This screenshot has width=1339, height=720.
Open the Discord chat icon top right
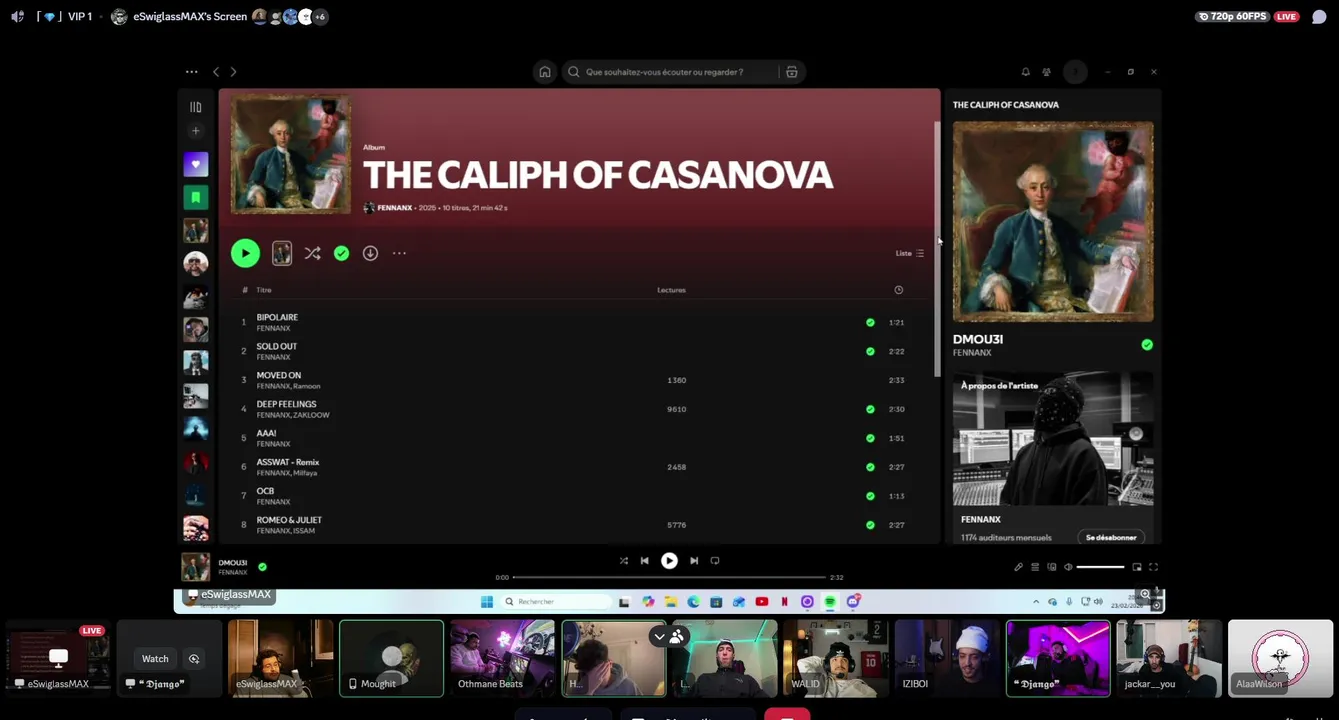[x=1319, y=17]
